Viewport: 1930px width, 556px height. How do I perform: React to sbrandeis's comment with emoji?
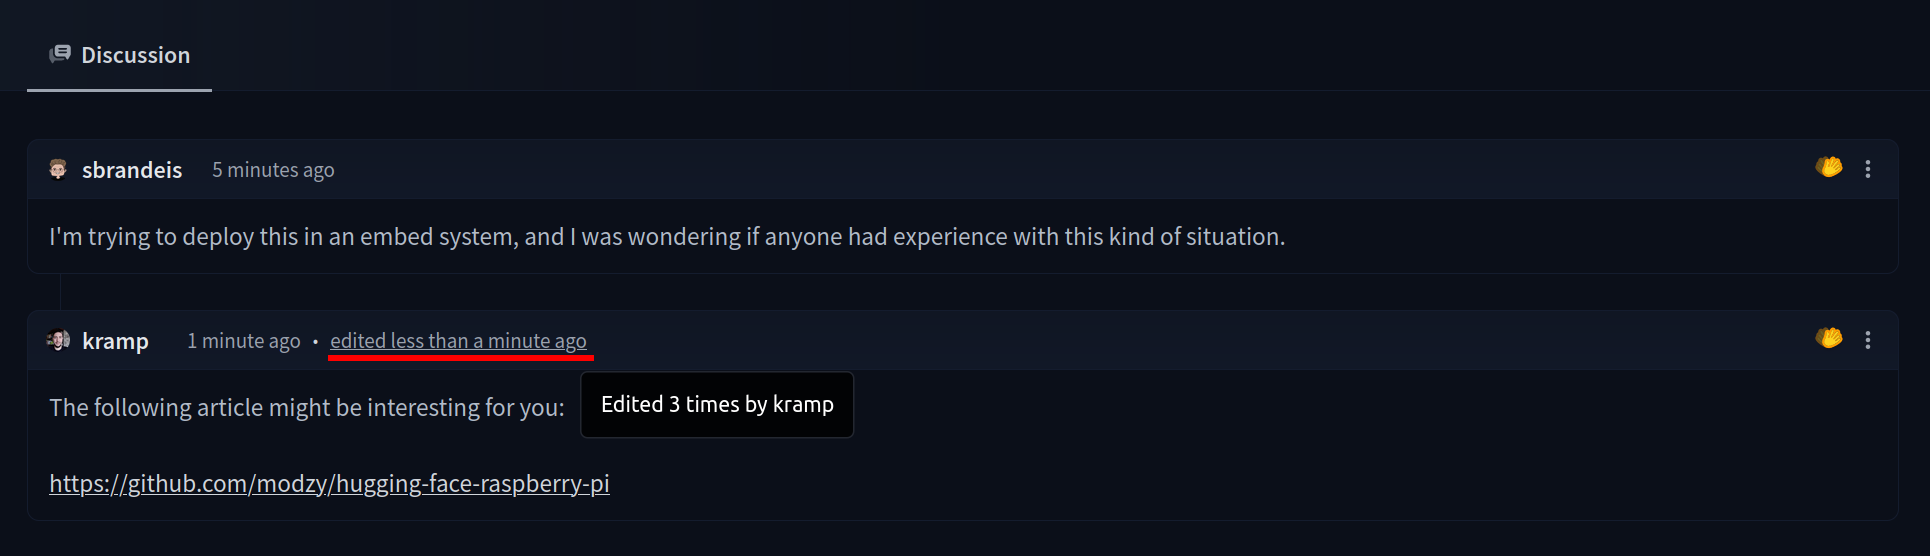coord(1829,168)
